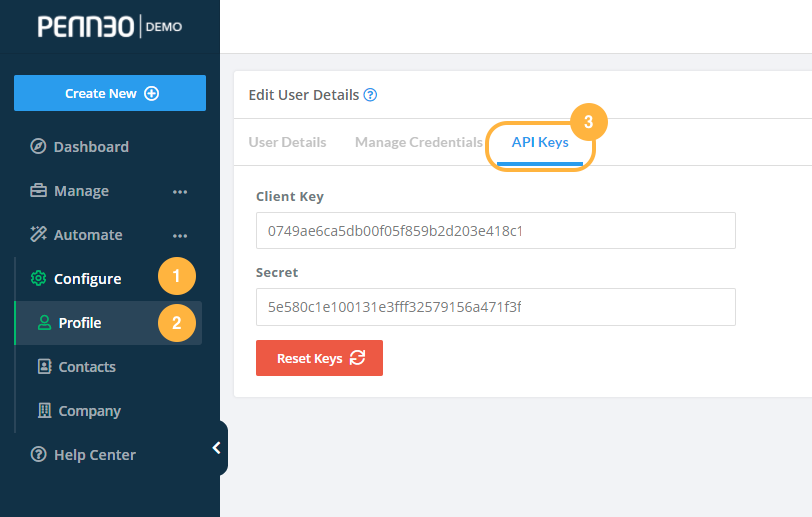Click the plus icon in Create New
This screenshot has width=812, height=517.
coord(152,93)
